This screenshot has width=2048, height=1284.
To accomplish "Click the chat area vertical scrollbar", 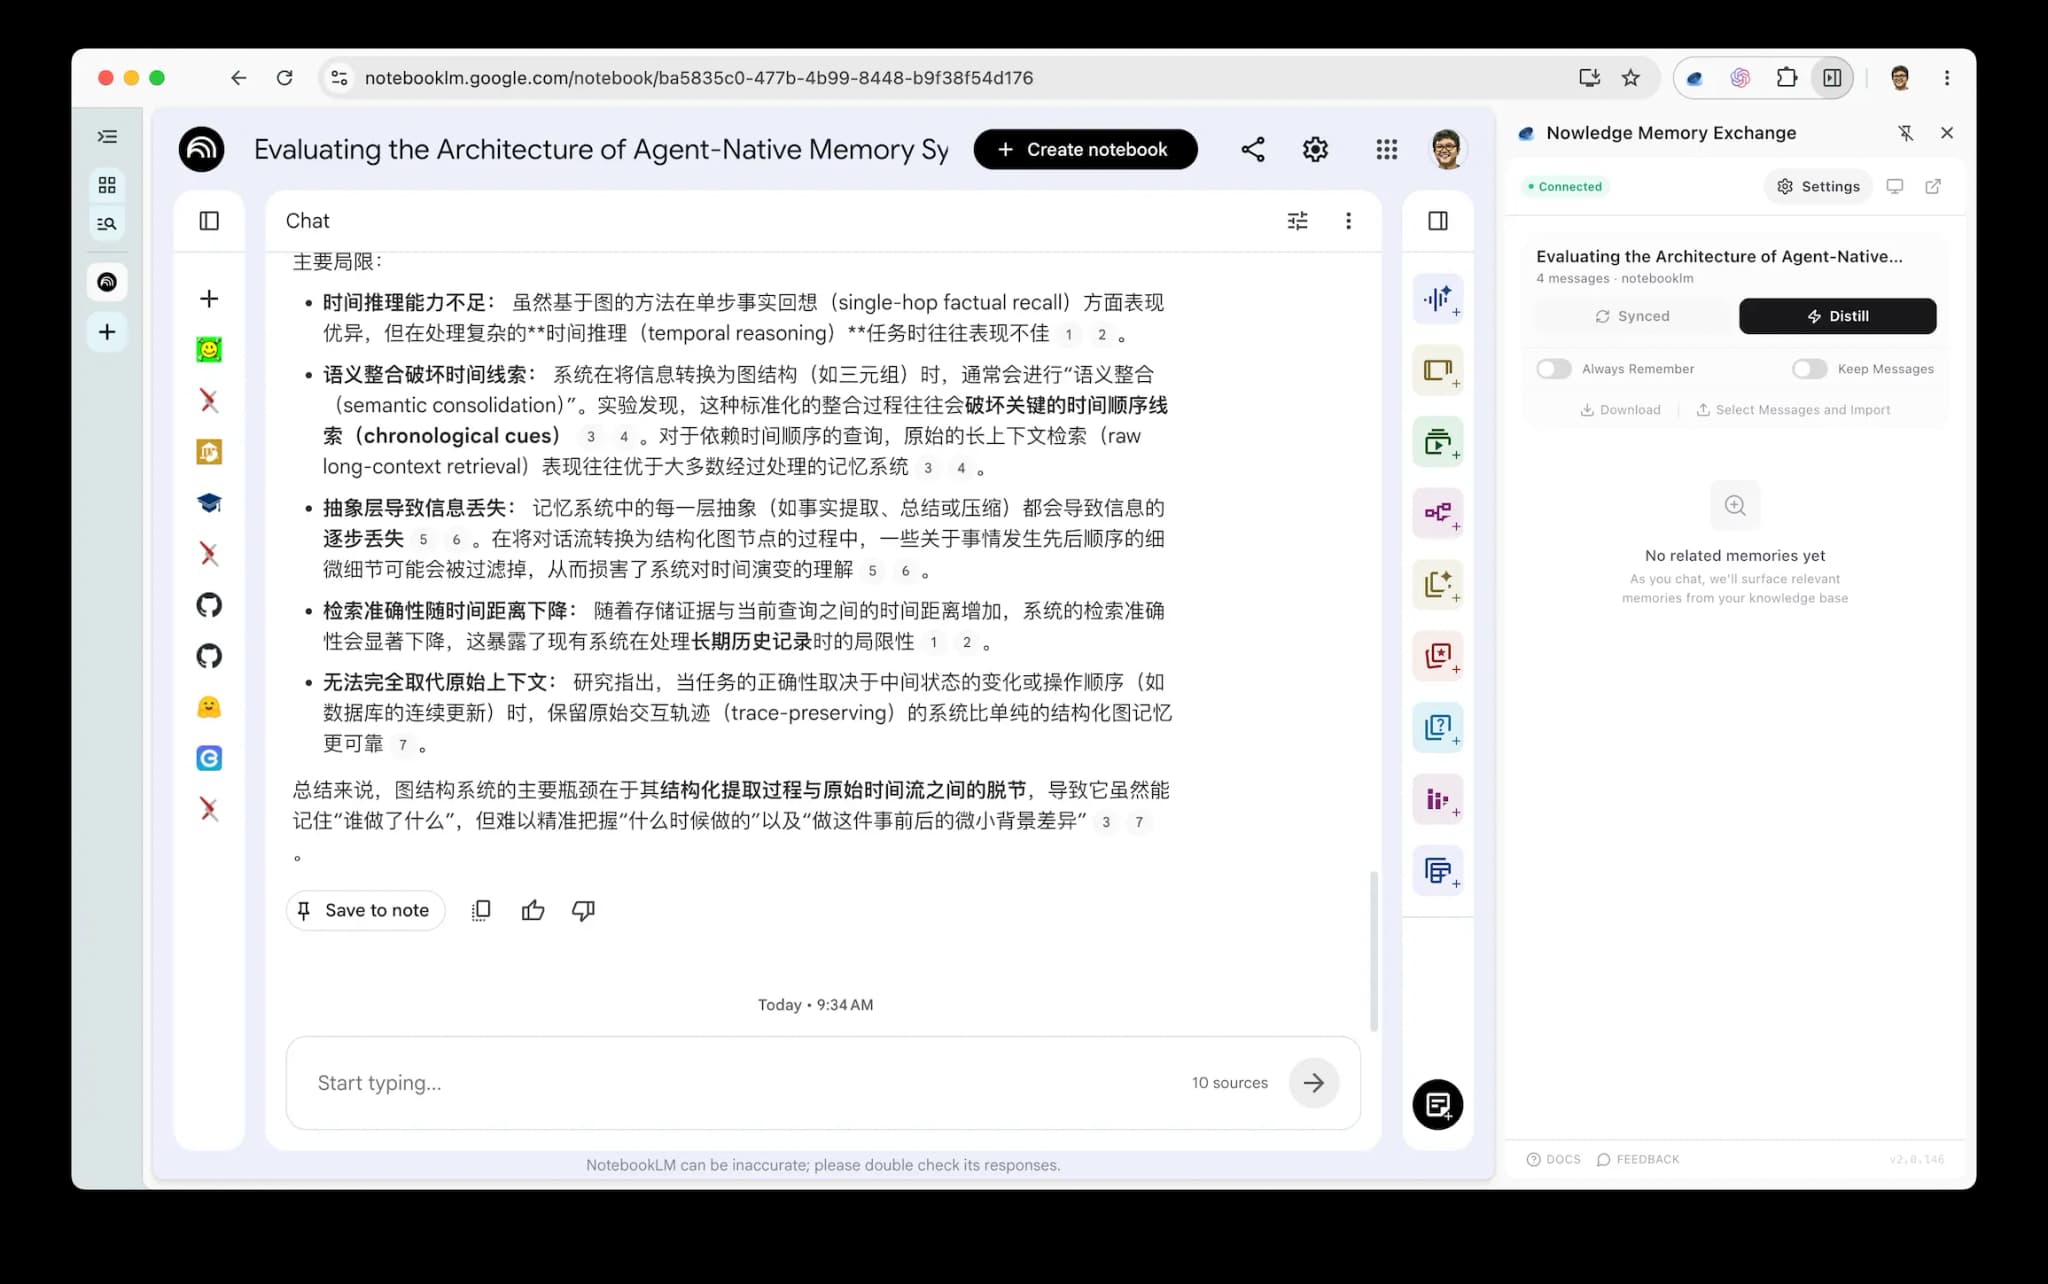I will coord(1373,950).
